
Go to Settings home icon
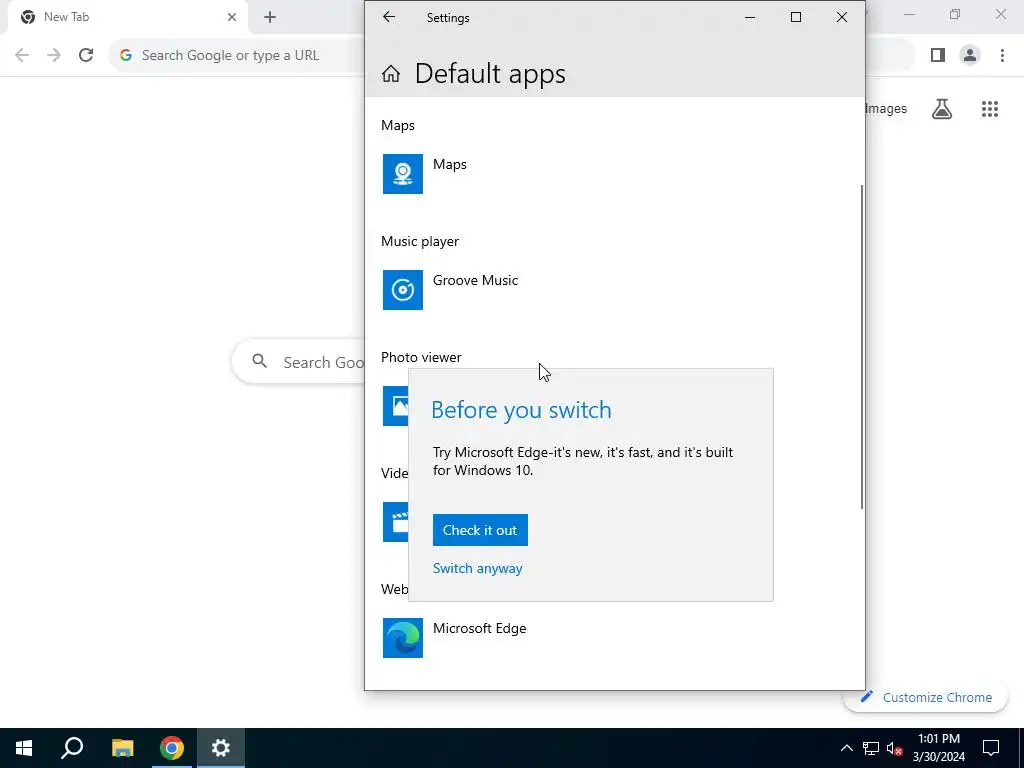click(391, 74)
